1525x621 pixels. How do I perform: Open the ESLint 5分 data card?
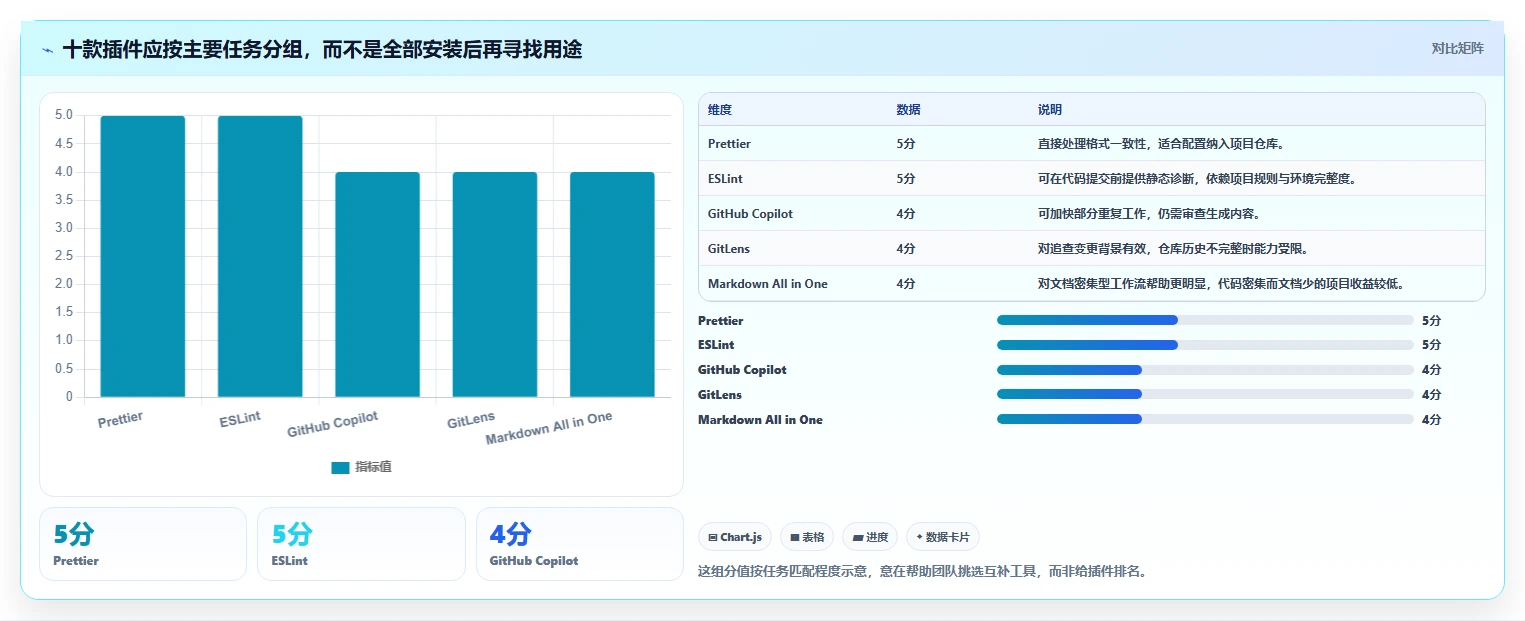pos(361,544)
